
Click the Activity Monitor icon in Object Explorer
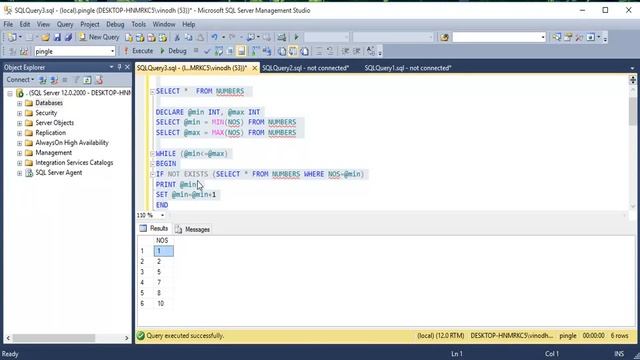(x=99, y=80)
